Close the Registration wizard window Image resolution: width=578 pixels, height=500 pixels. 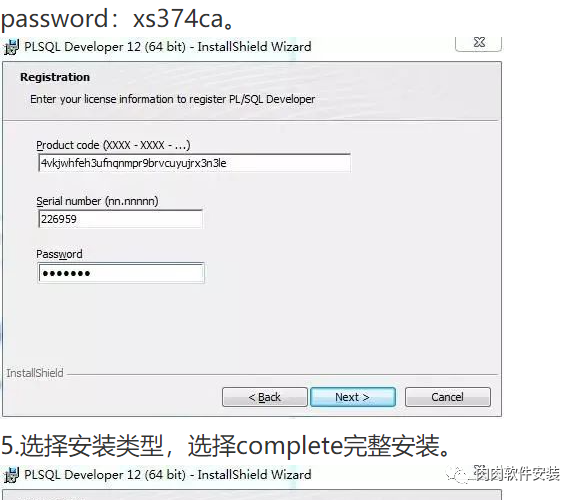pos(479,43)
